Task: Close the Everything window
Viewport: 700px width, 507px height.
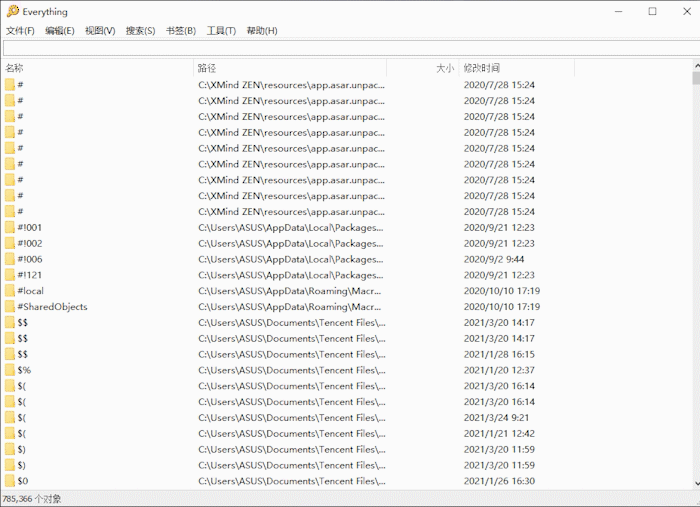Action: click(687, 12)
